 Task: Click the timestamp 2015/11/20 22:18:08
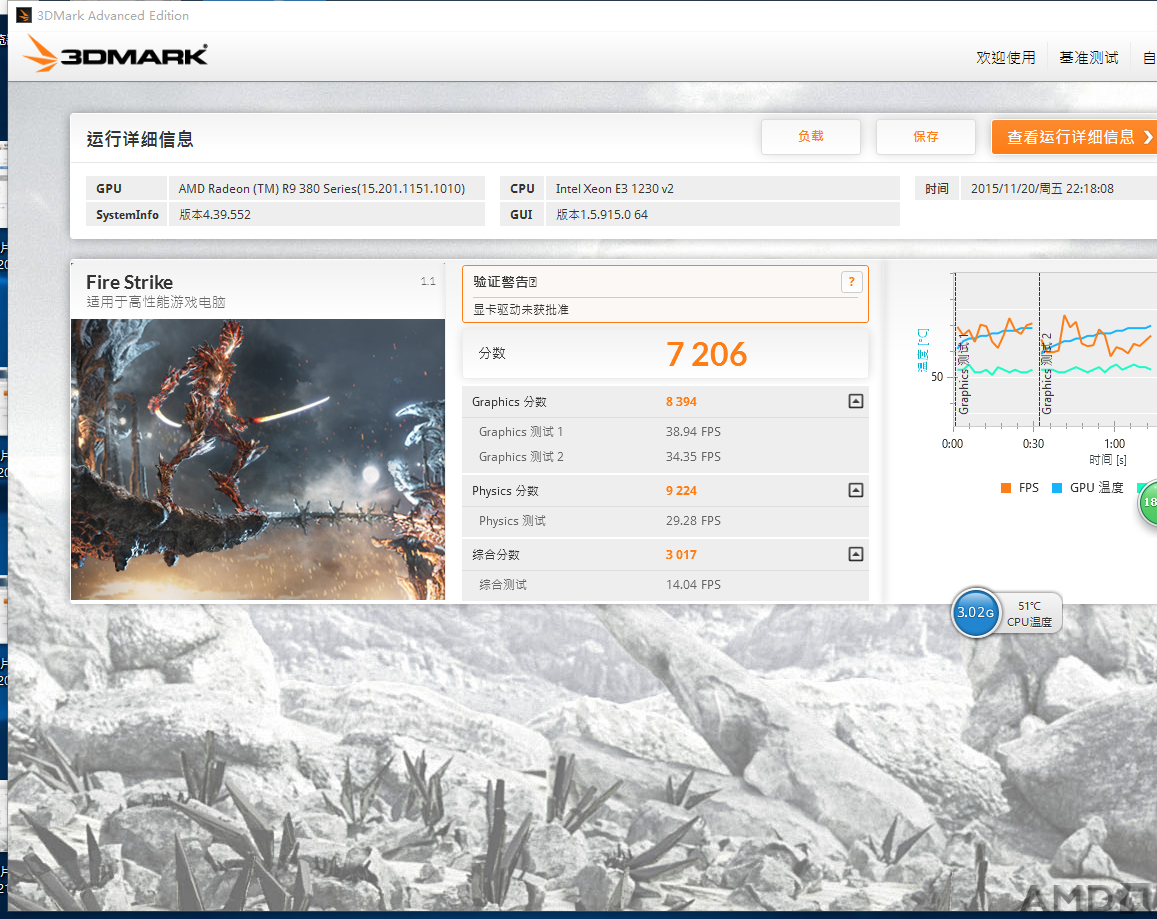[x=1042, y=188]
